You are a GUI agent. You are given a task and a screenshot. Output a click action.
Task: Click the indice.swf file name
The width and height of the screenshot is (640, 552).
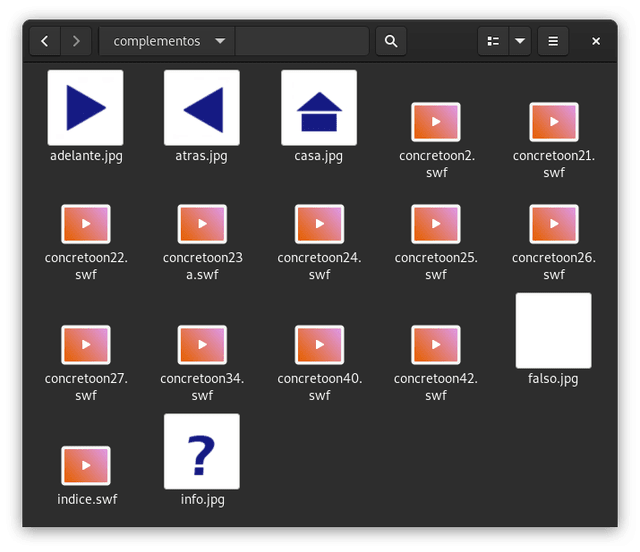coord(87,499)
